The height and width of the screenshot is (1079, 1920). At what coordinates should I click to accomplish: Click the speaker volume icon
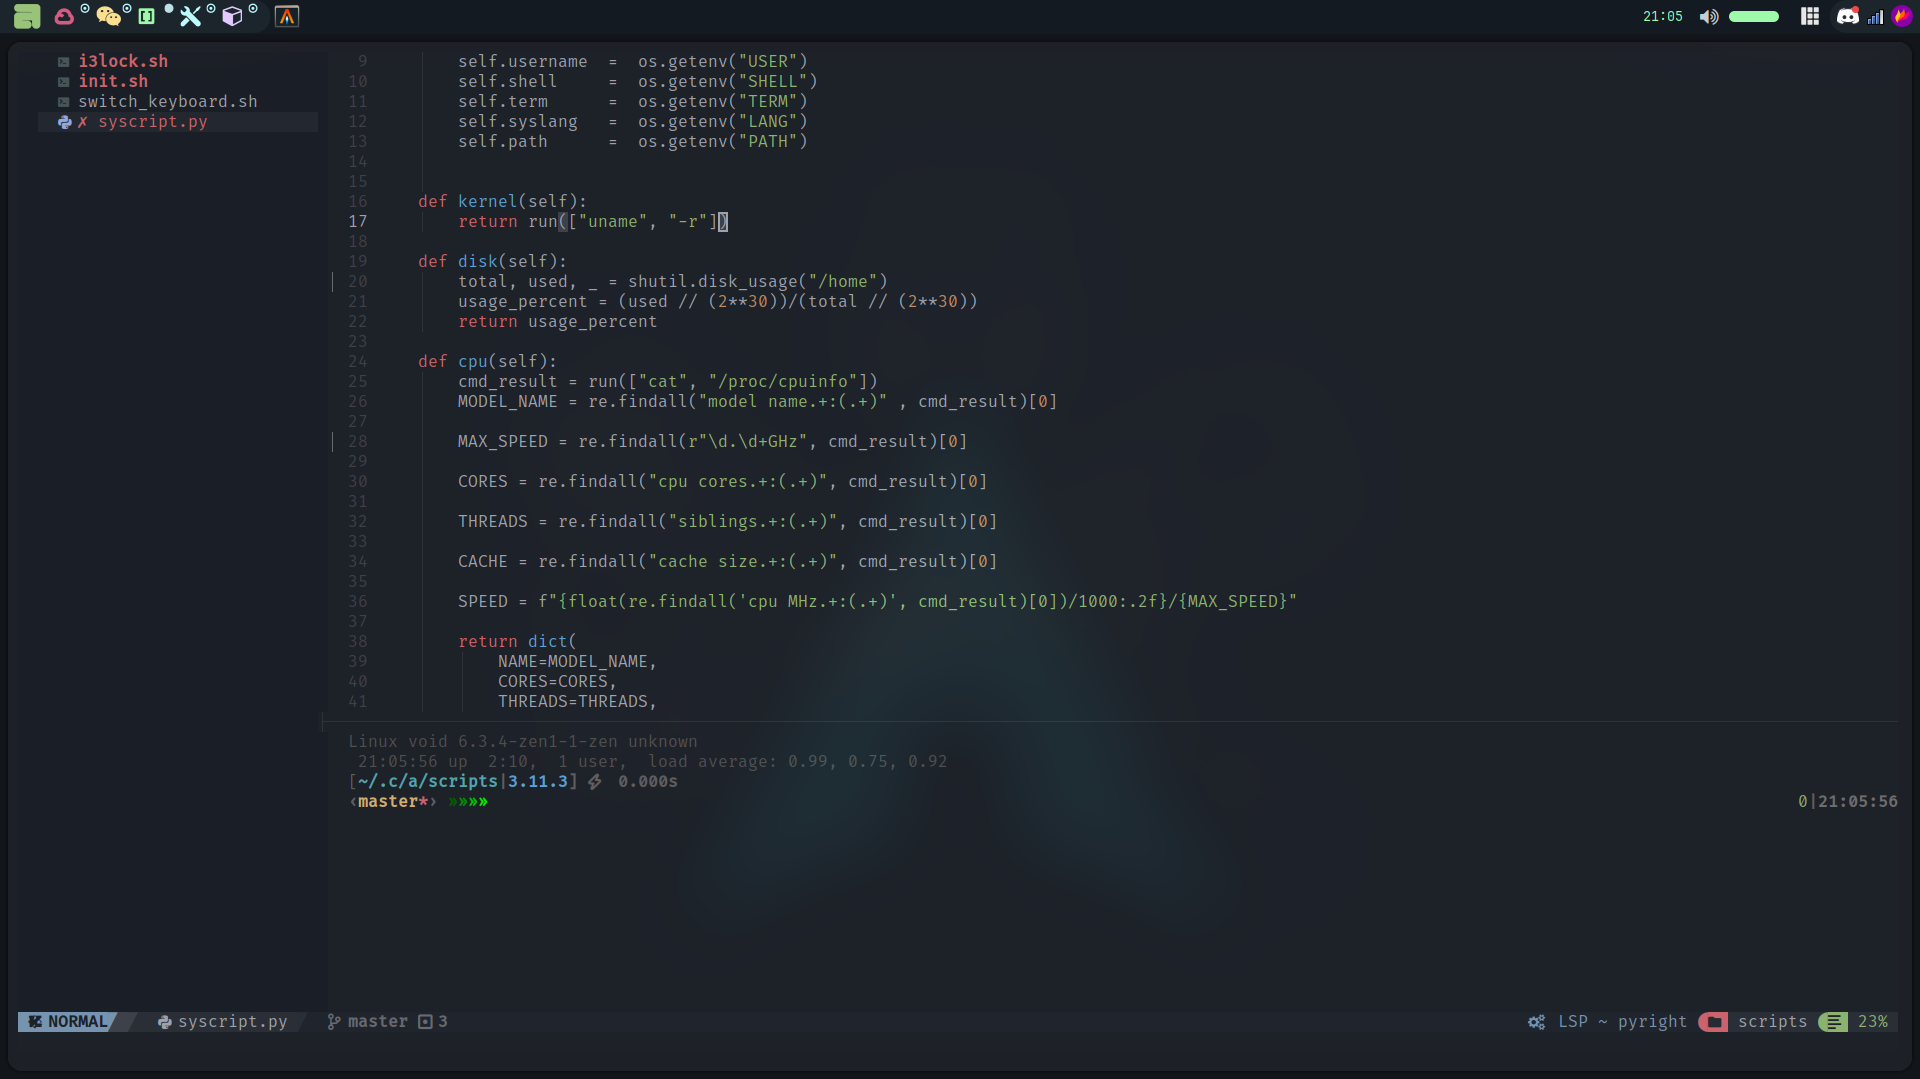point(1709,17)
